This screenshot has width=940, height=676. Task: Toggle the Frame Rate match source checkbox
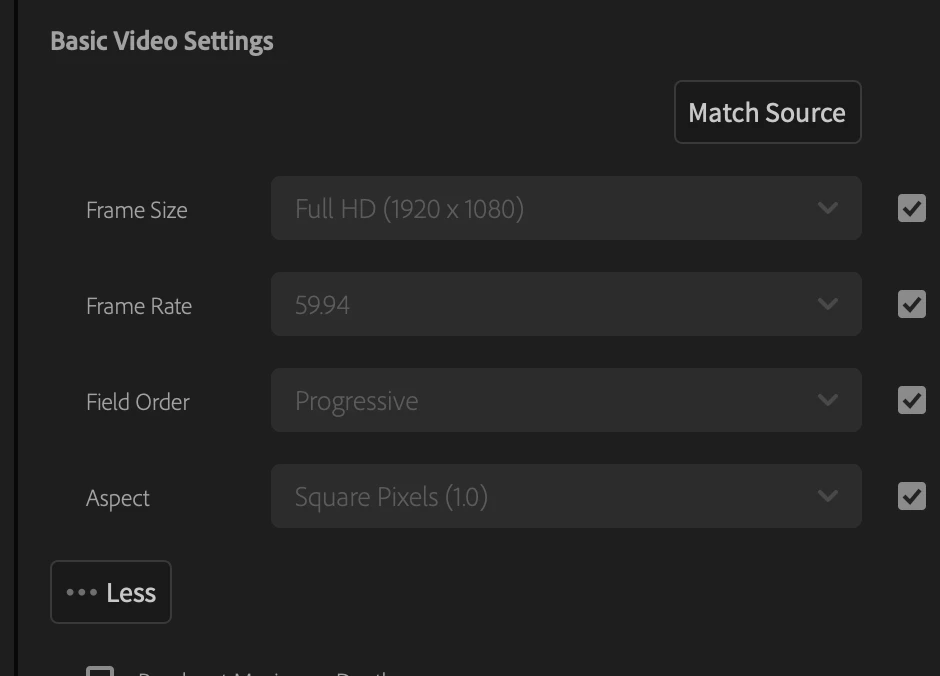click(x=911, y=304)
